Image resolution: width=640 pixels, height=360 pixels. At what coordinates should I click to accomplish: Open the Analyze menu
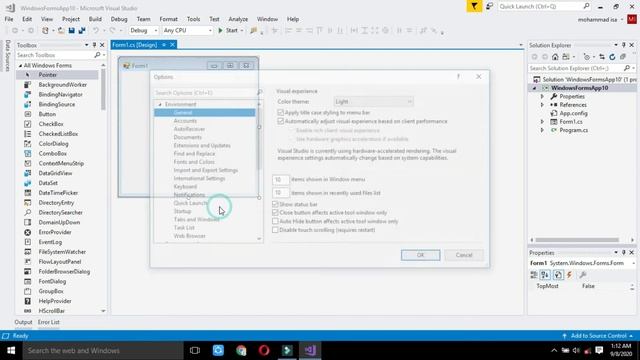(238, 19)
